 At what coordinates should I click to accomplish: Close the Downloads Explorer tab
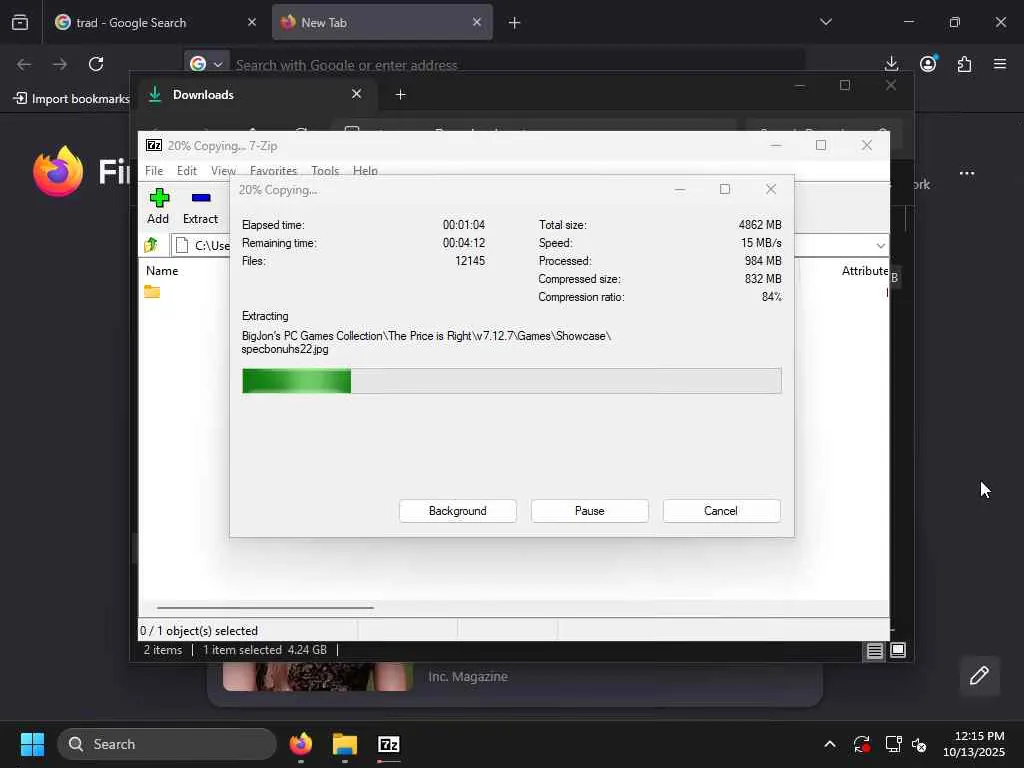[x=357, y=94]
